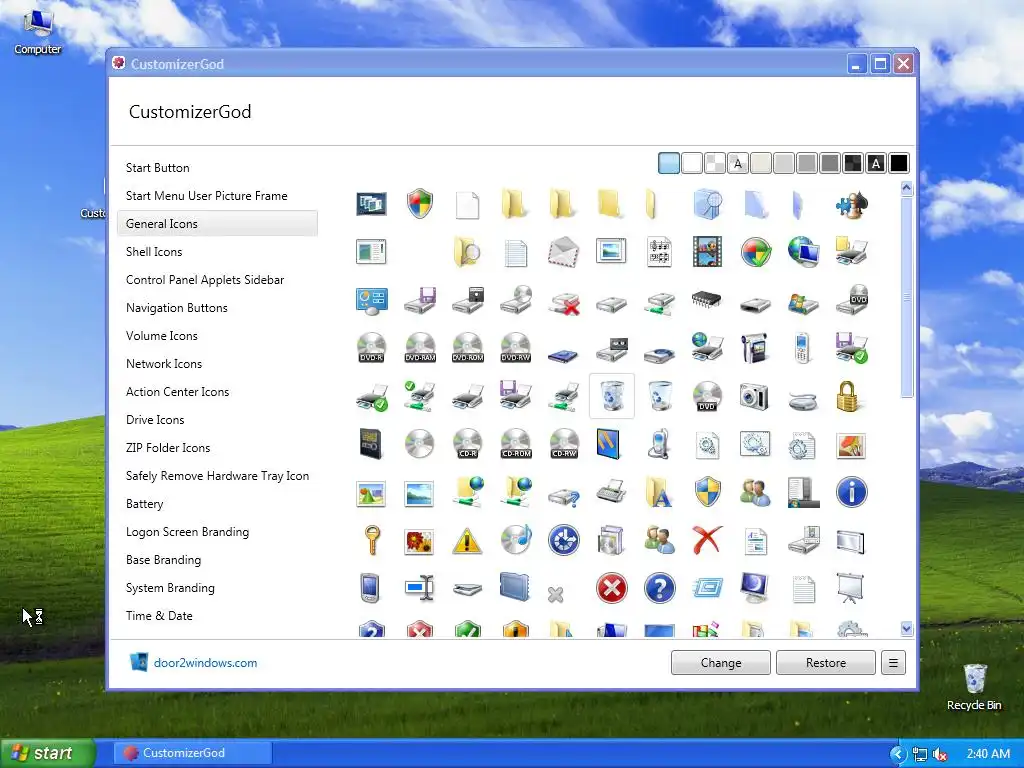Select the film strip video icon

pos(707,252)
